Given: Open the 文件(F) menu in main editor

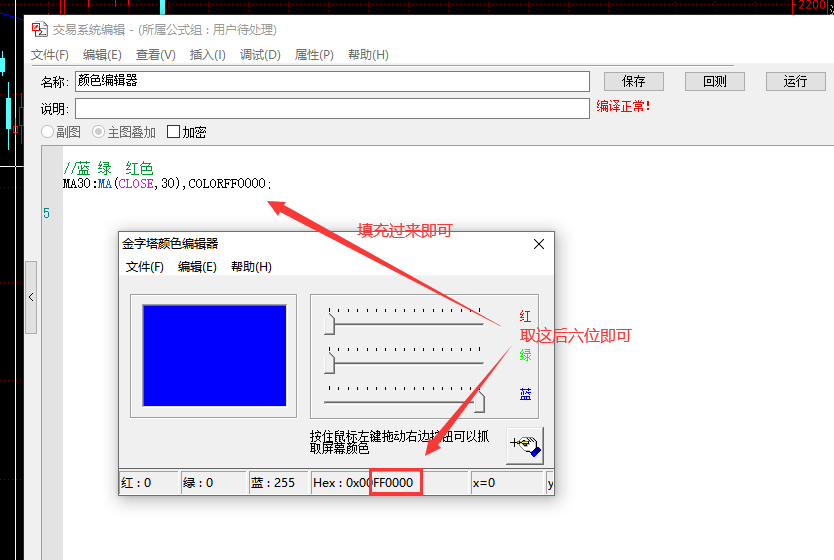Looking at the screenshot, I should [x=49, y=55].
